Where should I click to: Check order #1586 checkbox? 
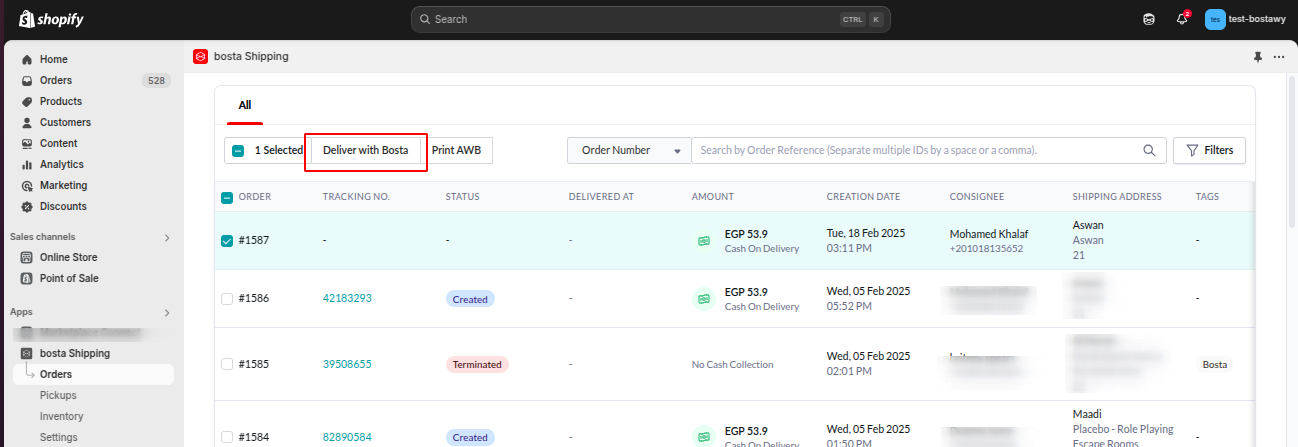click(227, 298)
